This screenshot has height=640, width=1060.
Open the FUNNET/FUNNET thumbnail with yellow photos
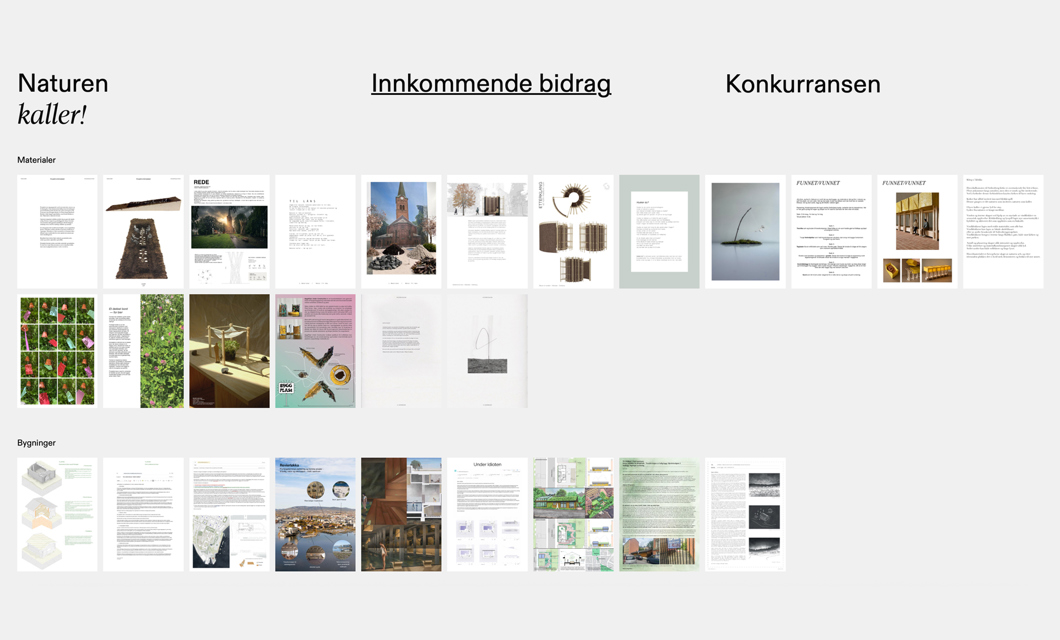tap(917, 232)
